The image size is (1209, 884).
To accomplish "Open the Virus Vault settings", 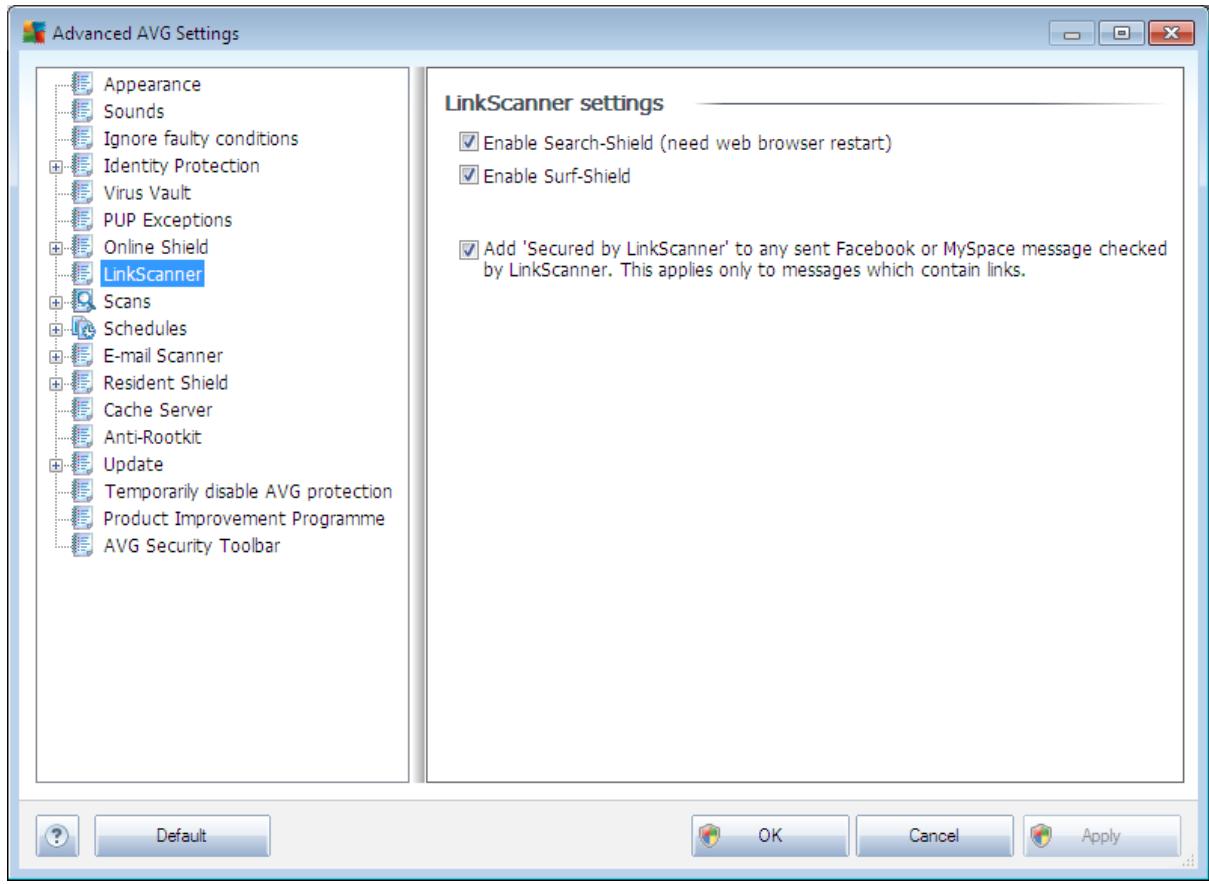I will 147,193.
